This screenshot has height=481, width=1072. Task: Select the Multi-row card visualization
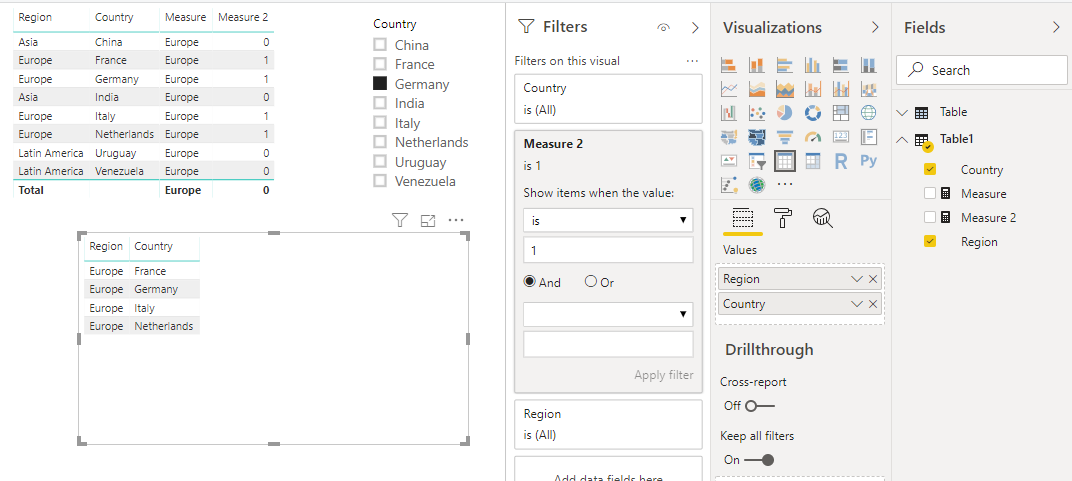[x=868, y=137]
